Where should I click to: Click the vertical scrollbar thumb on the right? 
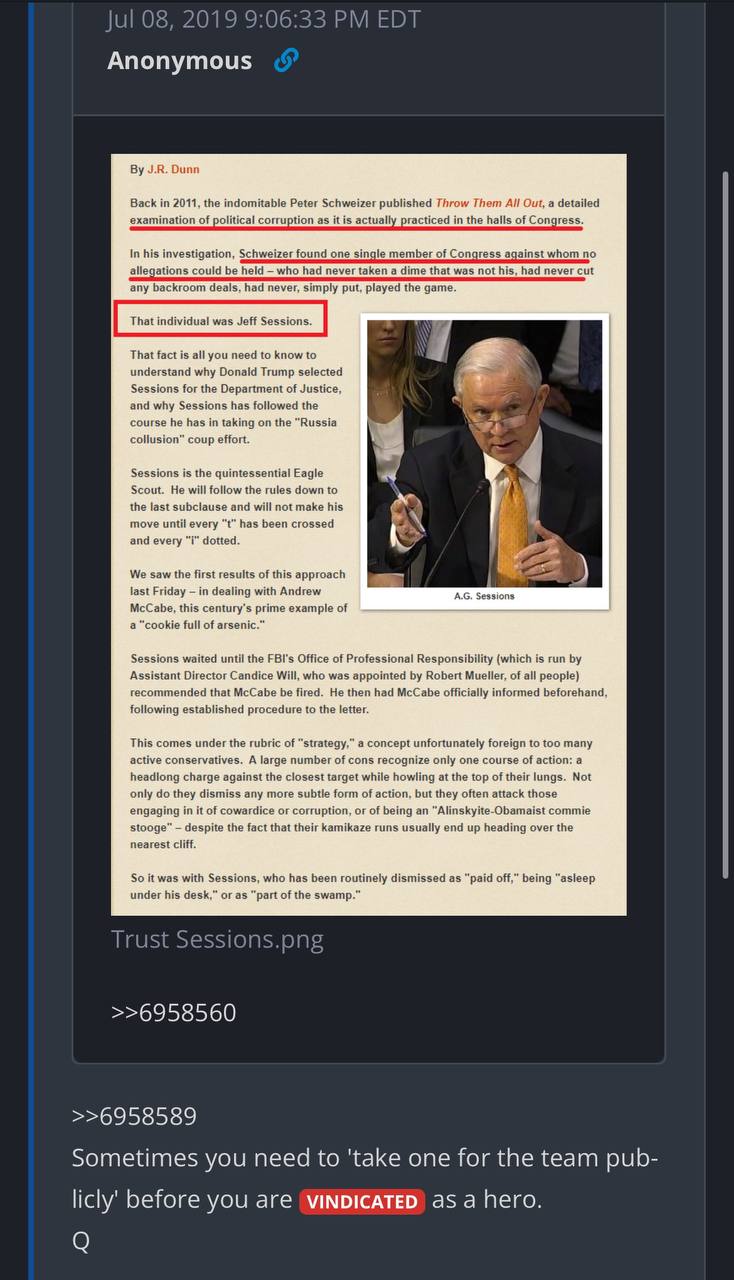(726, 525)
